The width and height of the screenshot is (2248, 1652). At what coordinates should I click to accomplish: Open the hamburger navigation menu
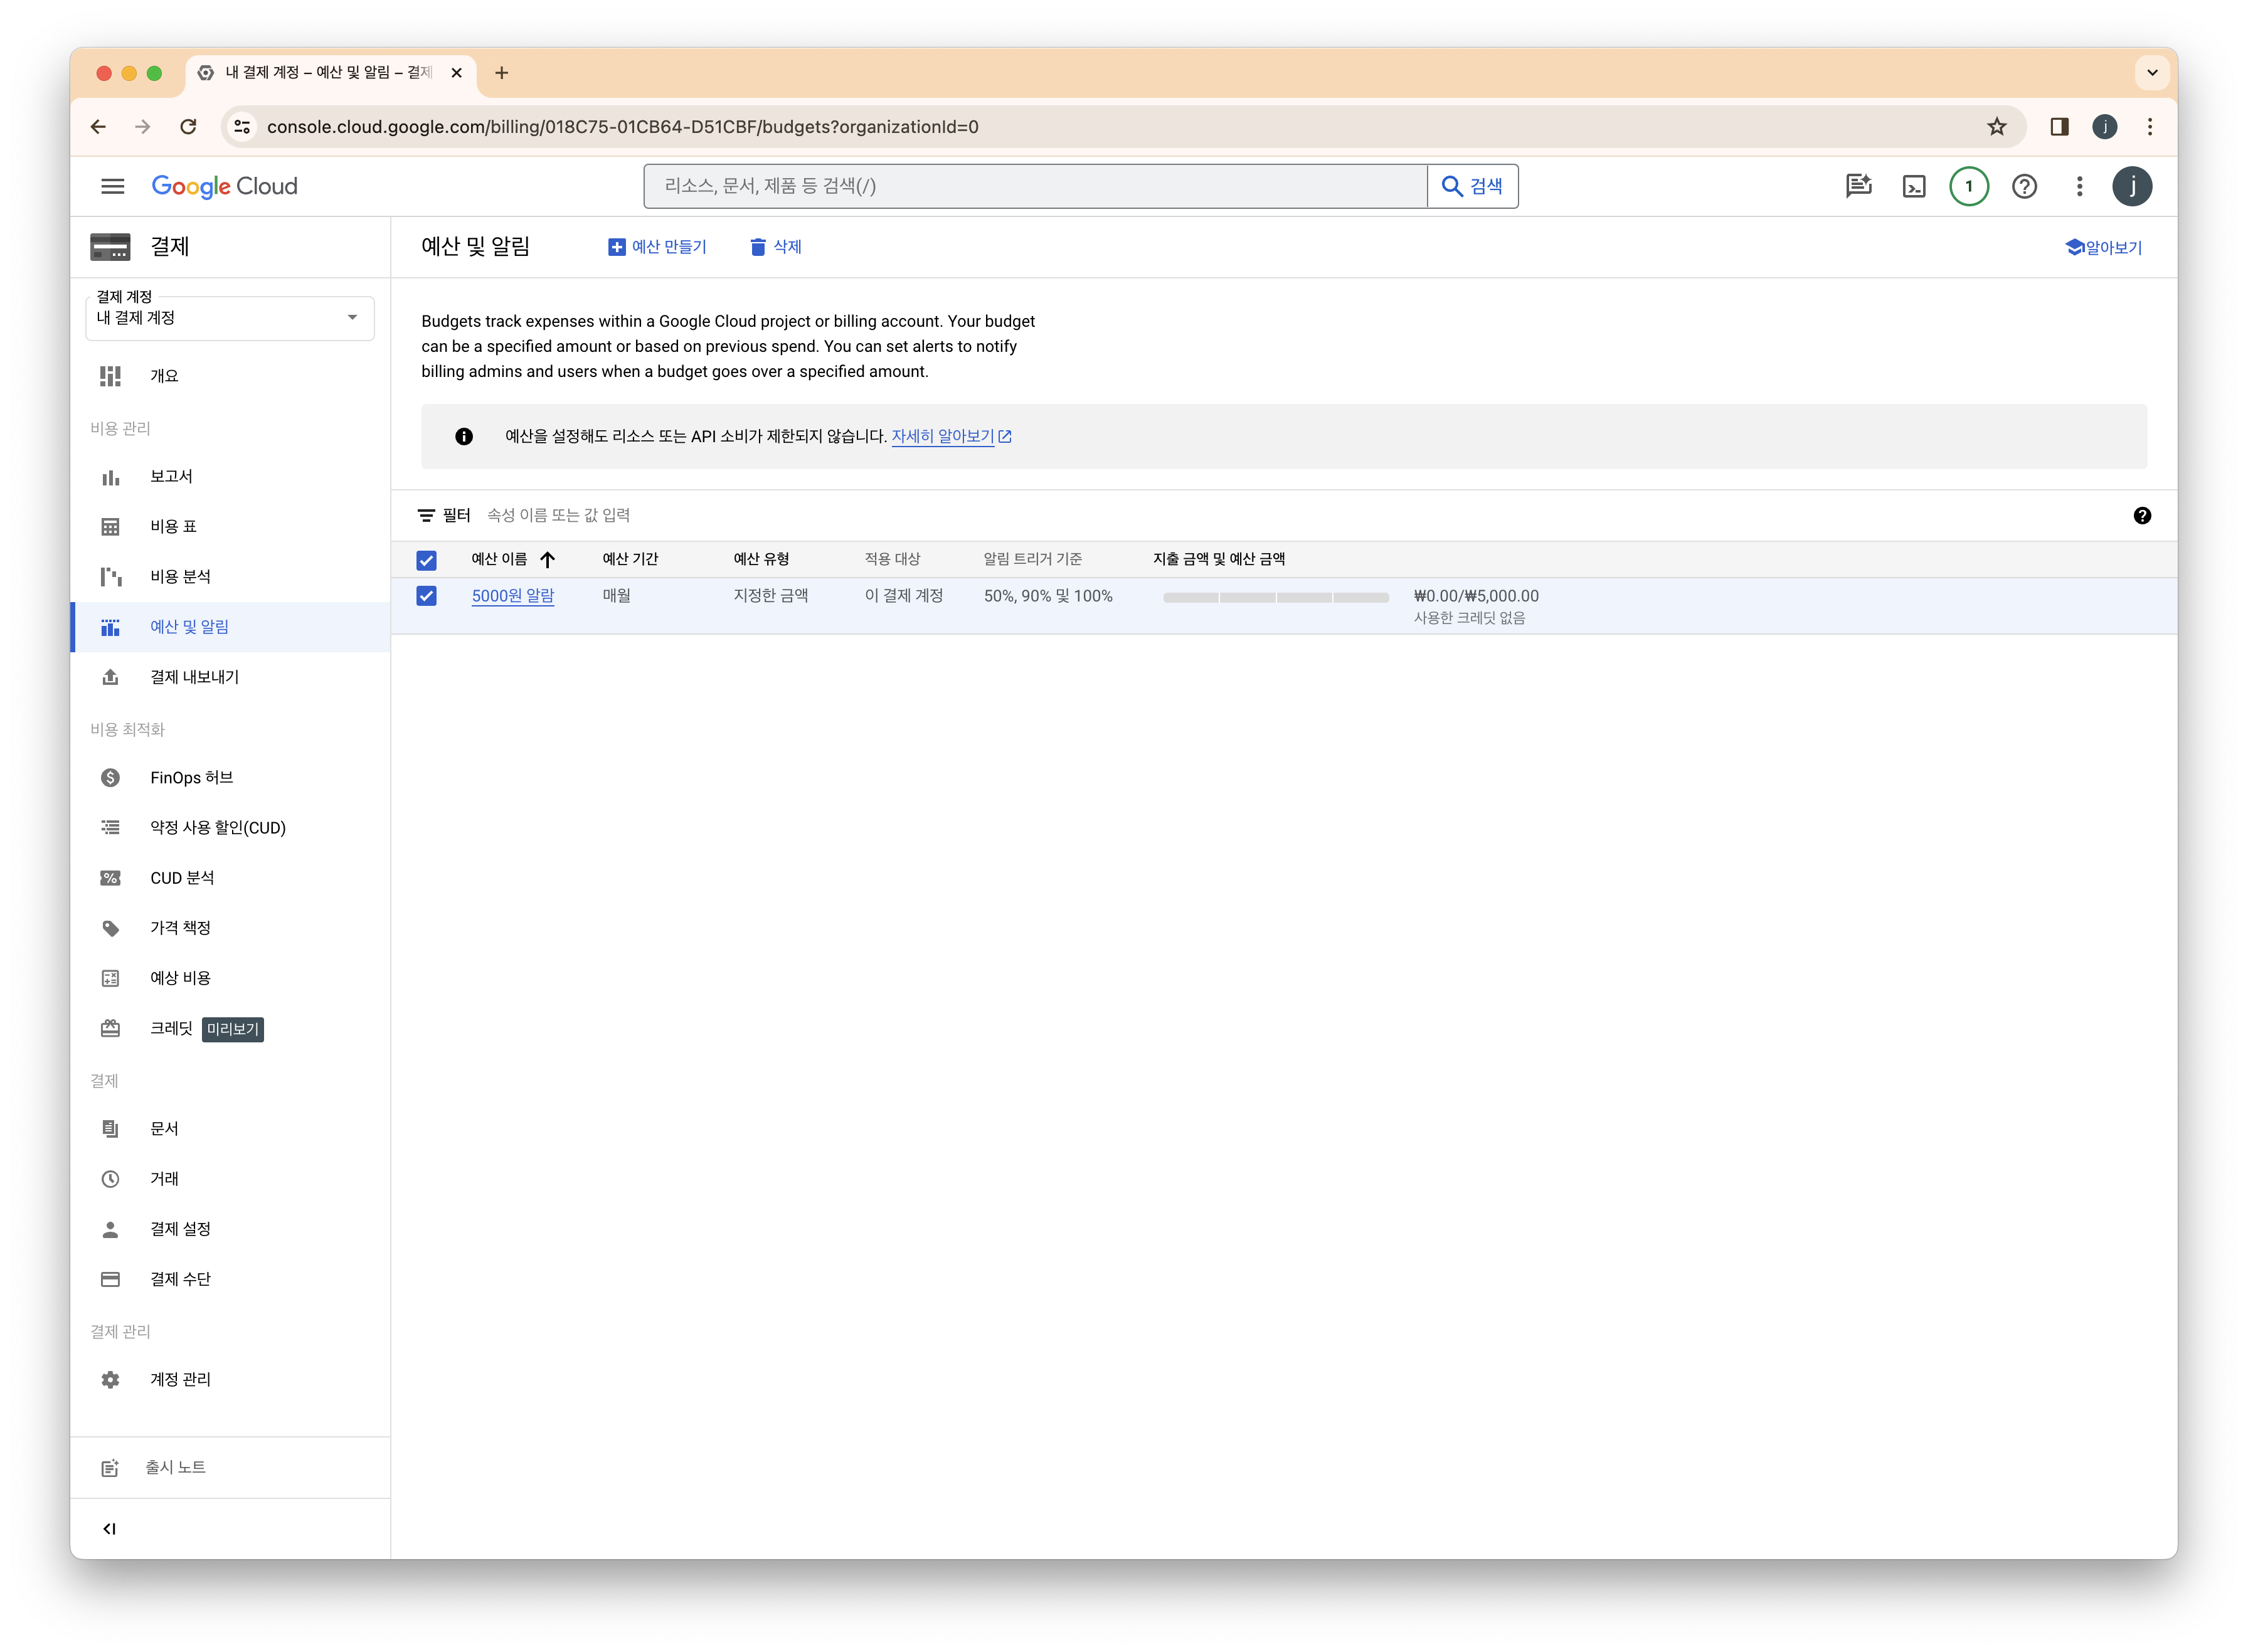(113, 187)
